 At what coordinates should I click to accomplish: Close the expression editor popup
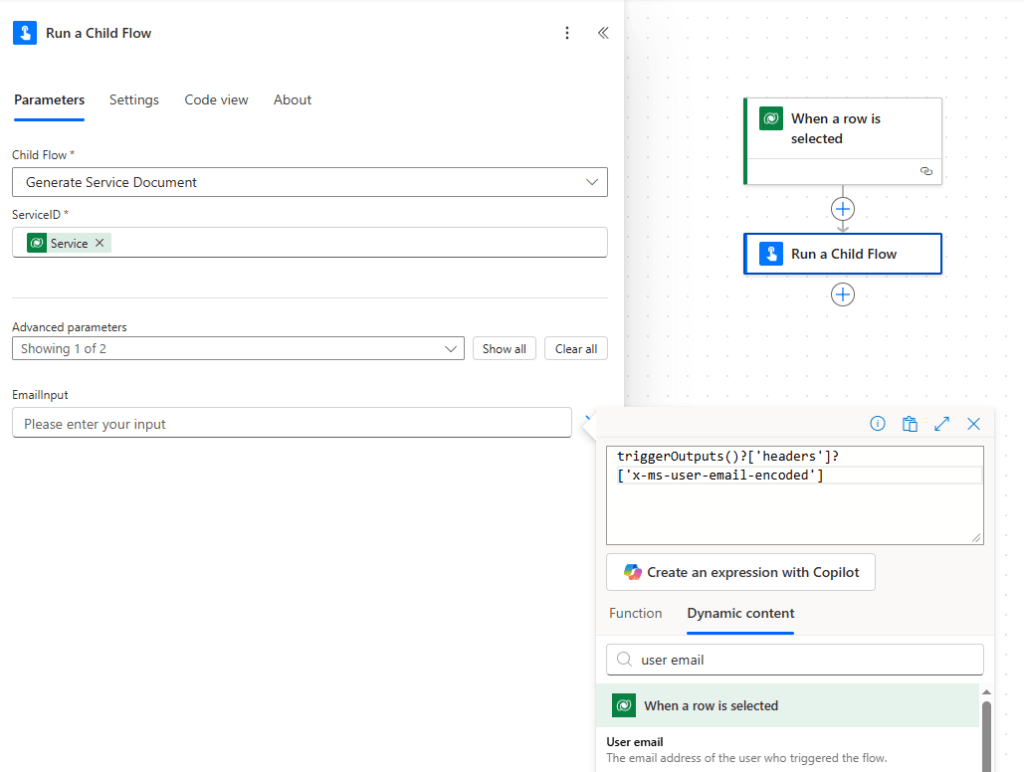(x=974, y=424)
